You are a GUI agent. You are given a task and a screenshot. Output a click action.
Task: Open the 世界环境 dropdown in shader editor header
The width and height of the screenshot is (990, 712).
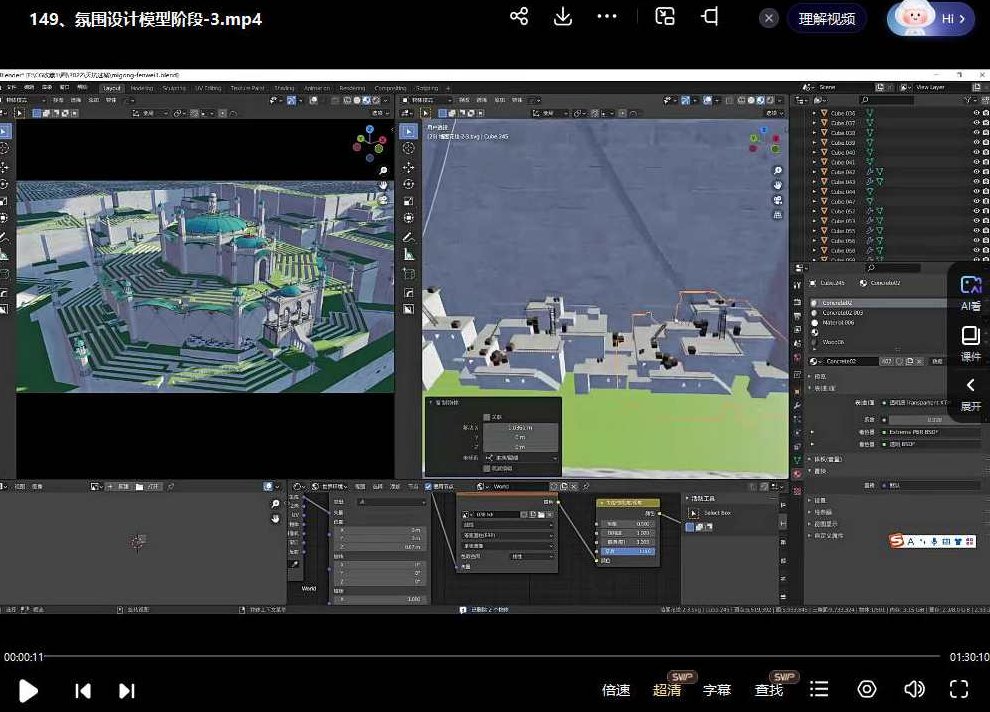[328, 487]
